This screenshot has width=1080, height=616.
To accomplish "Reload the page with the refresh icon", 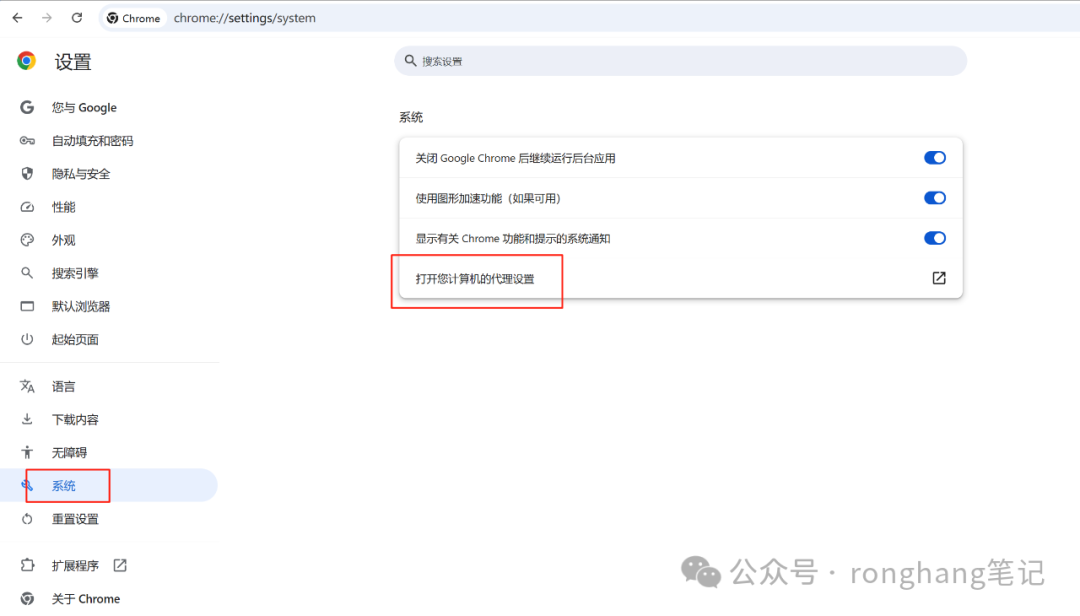I will (x=76, y=18).
